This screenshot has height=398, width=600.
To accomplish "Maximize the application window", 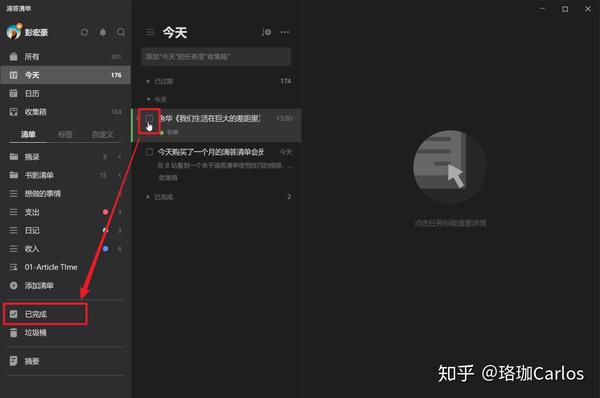I will 565,9.
